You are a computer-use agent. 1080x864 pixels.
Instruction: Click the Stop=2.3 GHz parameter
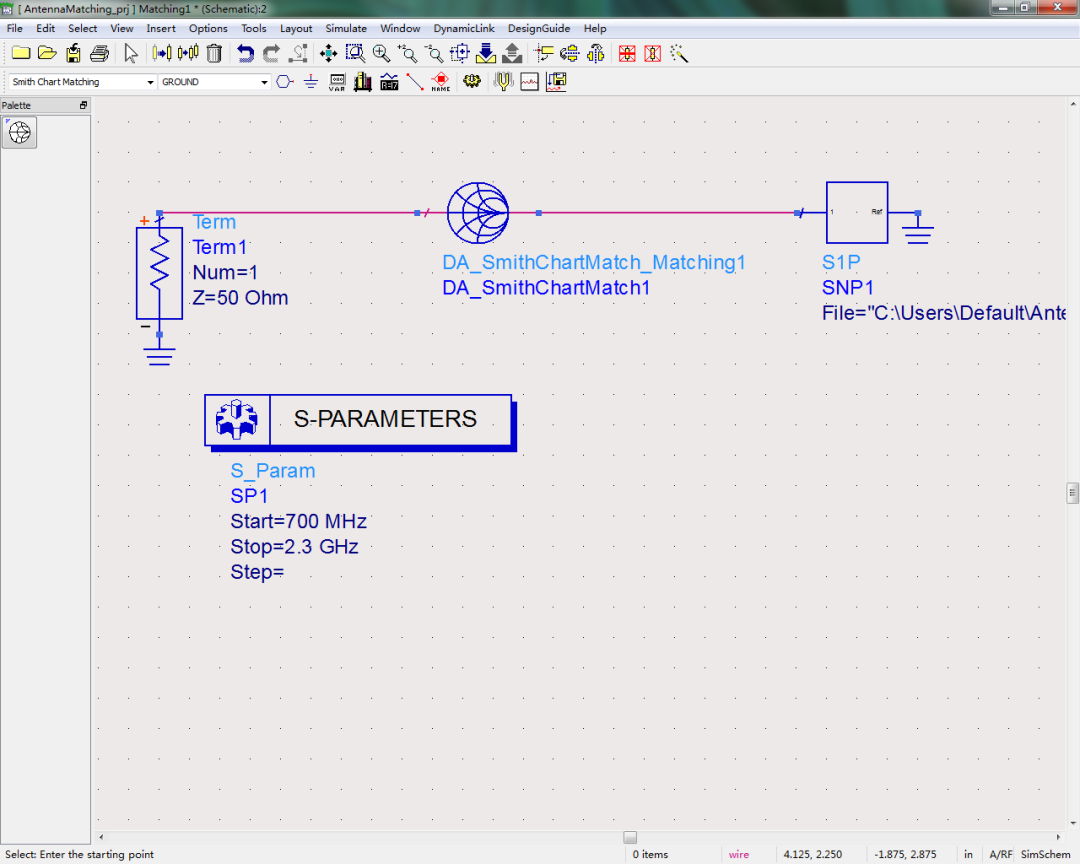(x=294, y=546)
